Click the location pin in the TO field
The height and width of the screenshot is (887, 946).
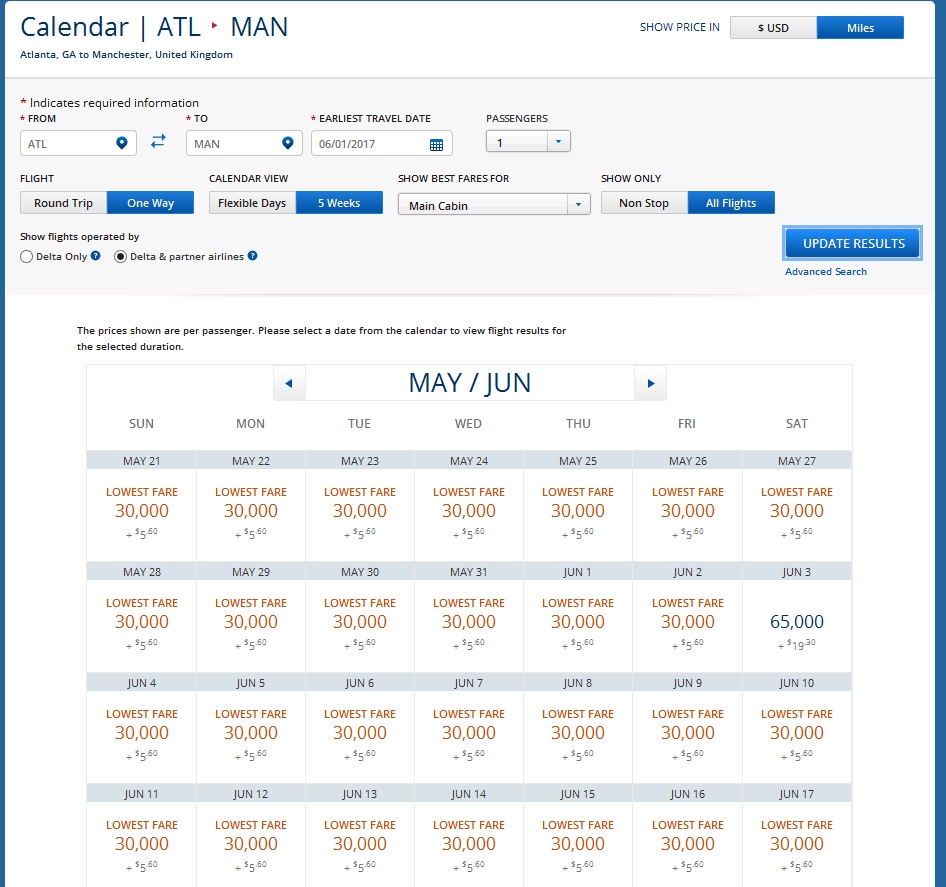coord(288,143)
